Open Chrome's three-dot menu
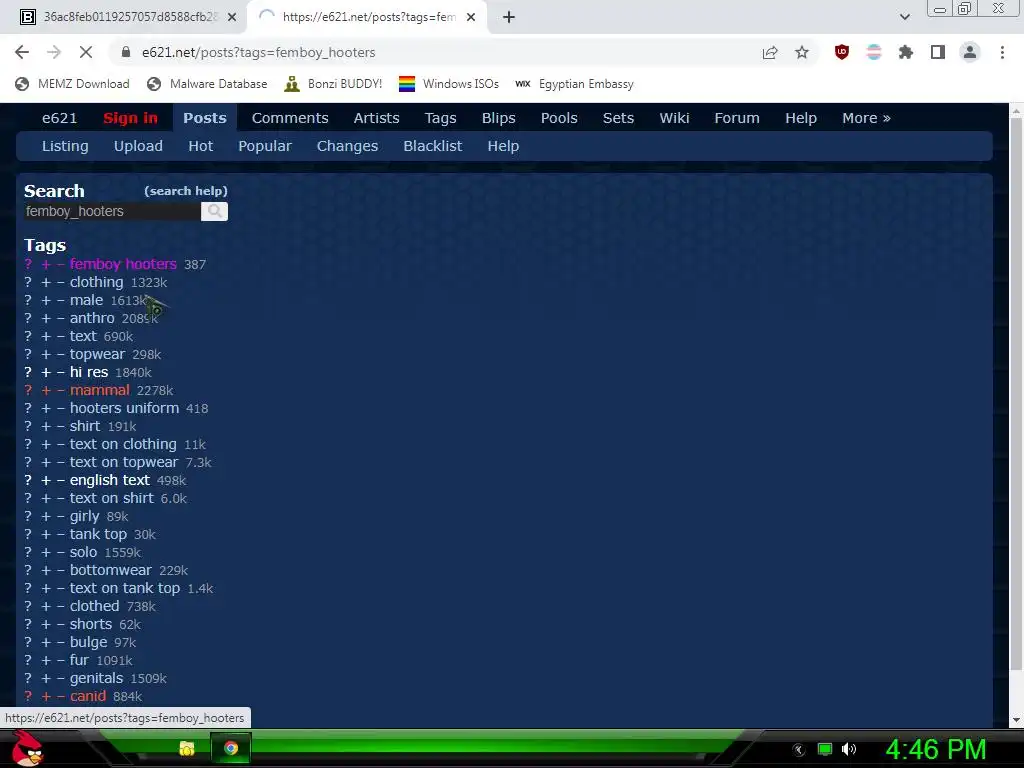 tap(1002, 52)
